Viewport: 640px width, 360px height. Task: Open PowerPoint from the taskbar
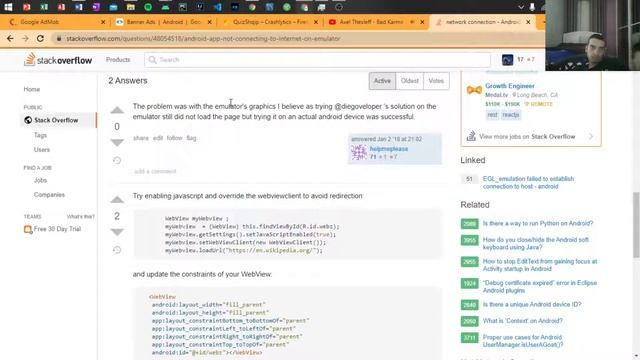(x=27, y=7)
